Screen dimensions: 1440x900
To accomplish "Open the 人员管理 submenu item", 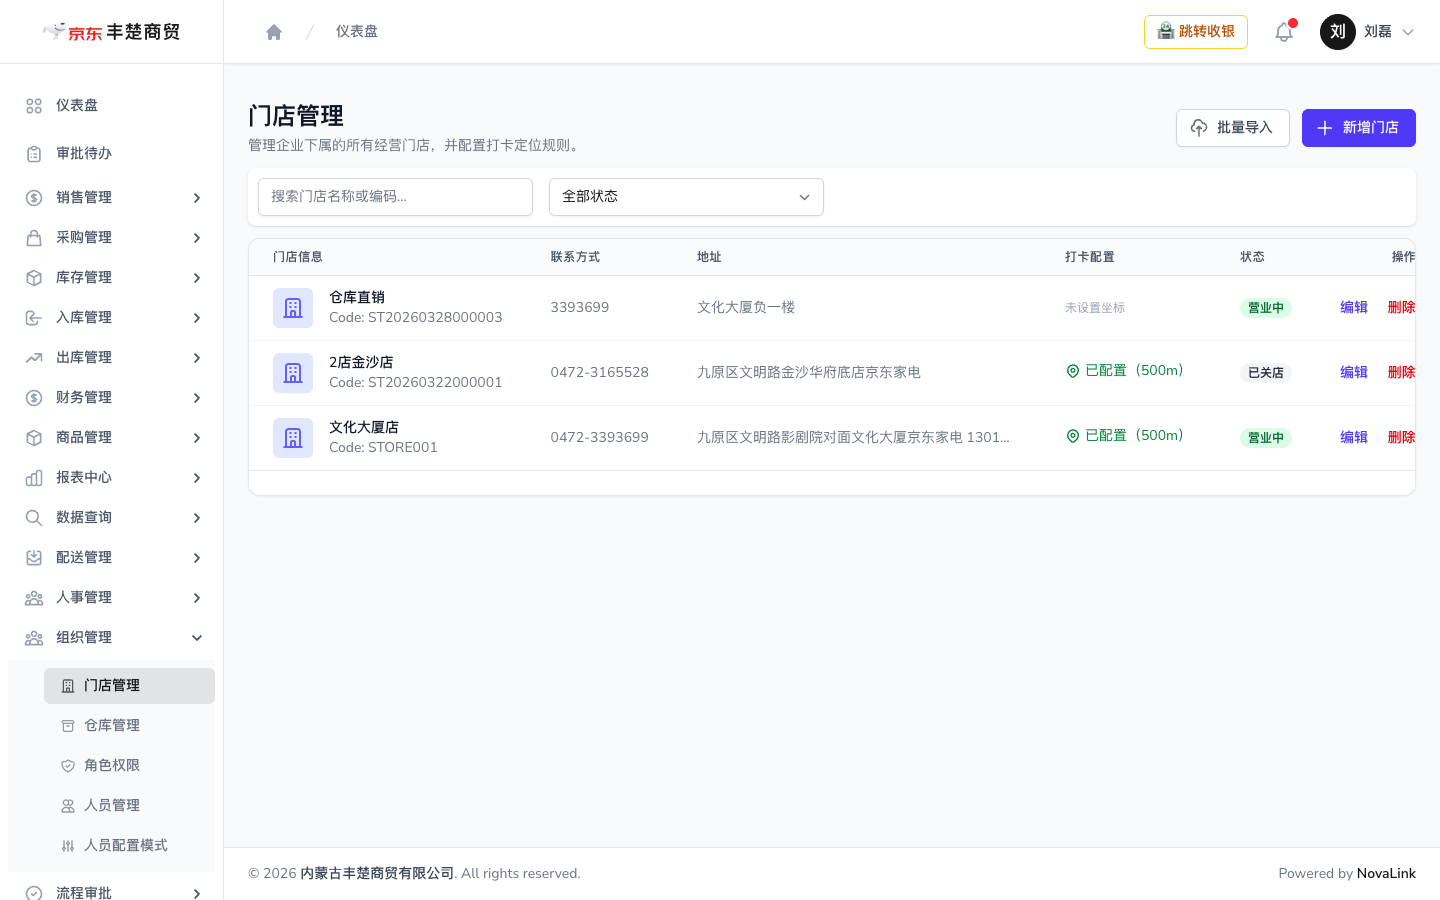I will point(129,806).
